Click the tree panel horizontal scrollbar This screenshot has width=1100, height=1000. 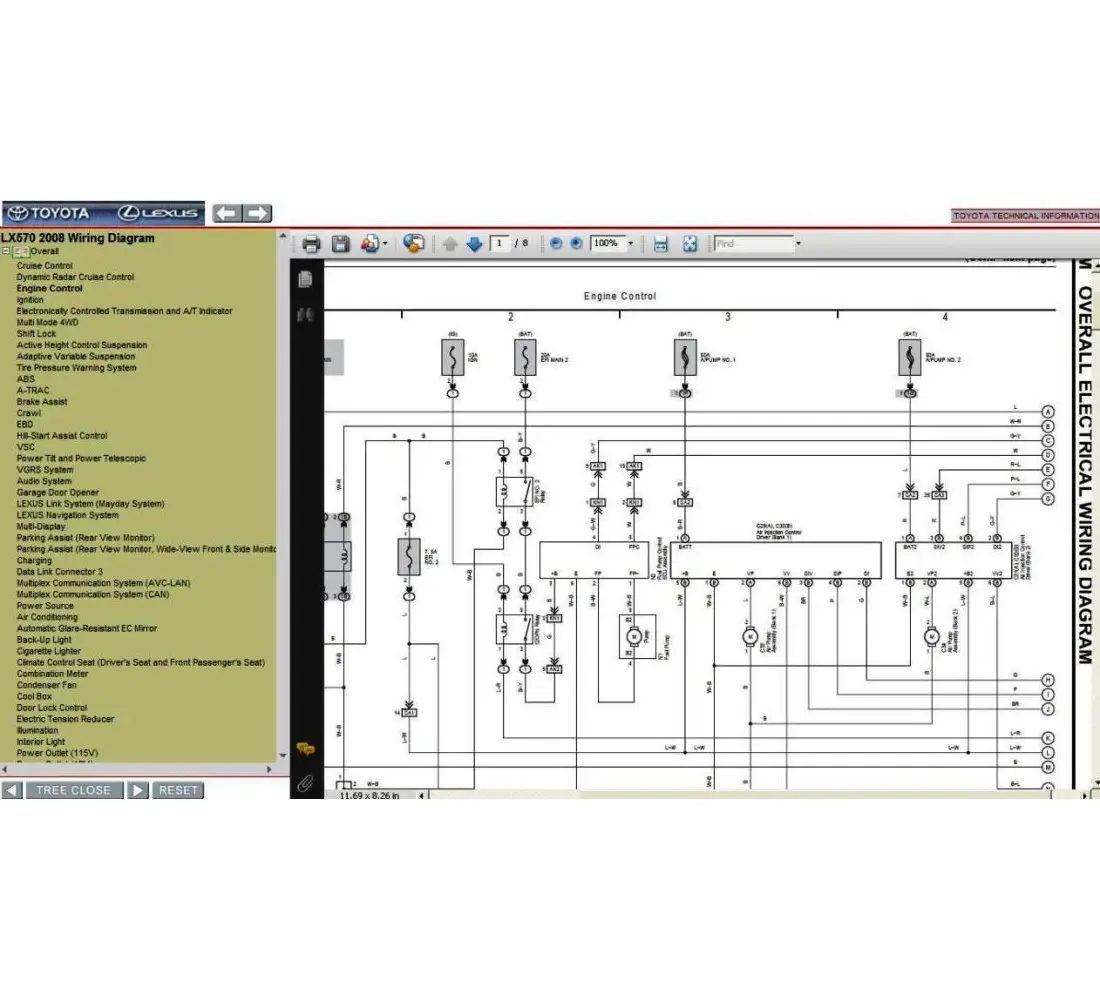[138, 769]
